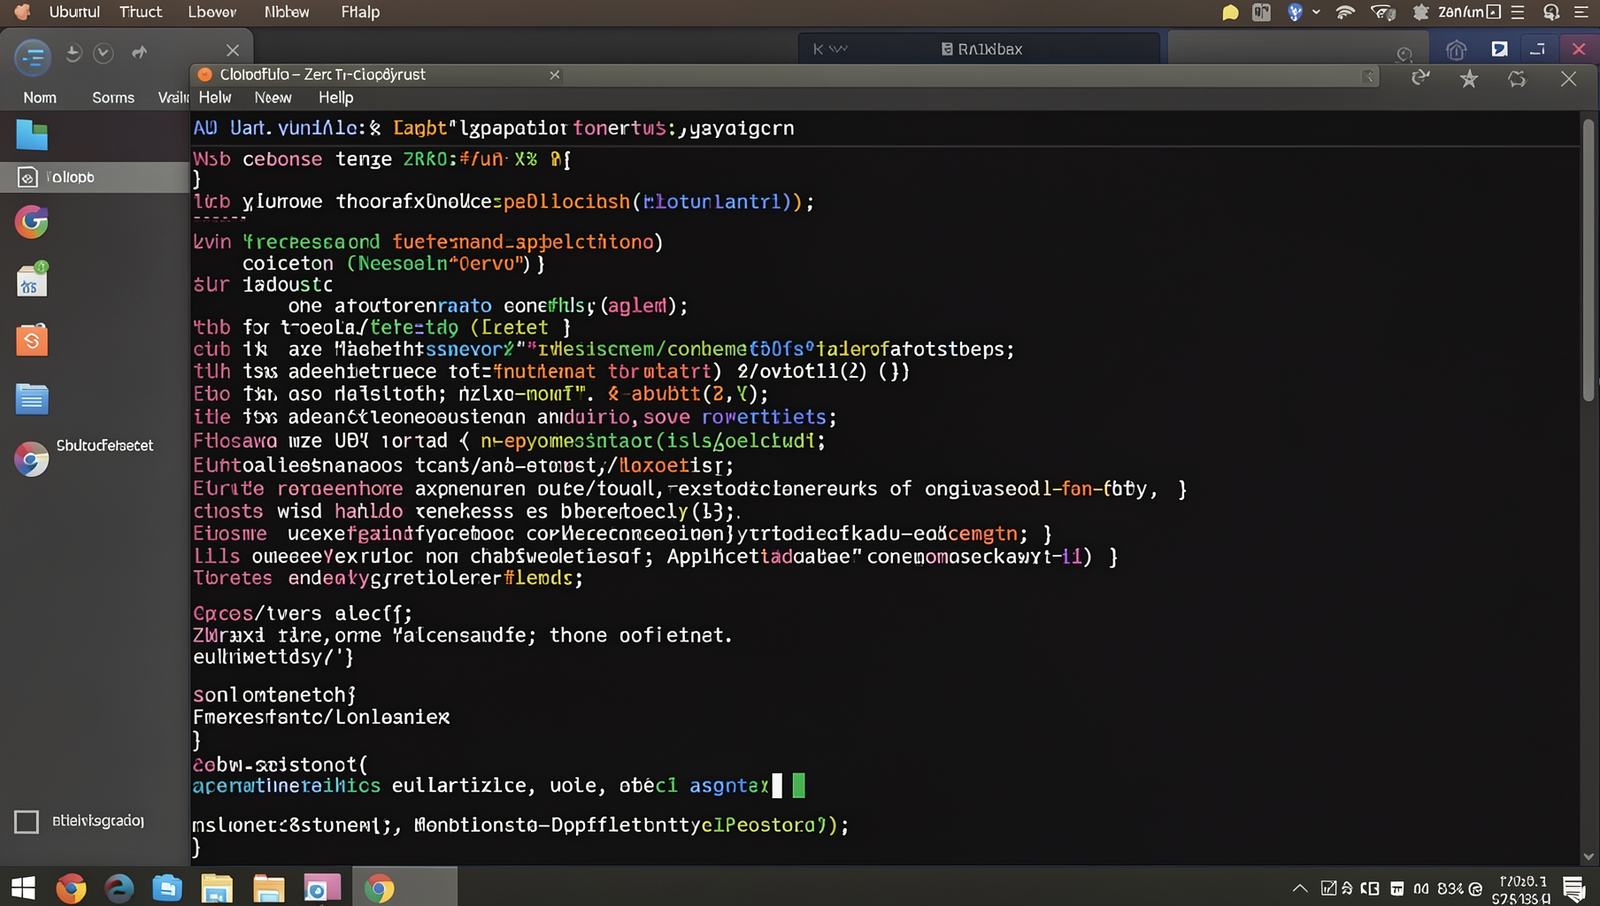The width and height of the screenshot is (1600, 906).
Task: Open the 'Helw' menu
Action: tap(214, 97)
